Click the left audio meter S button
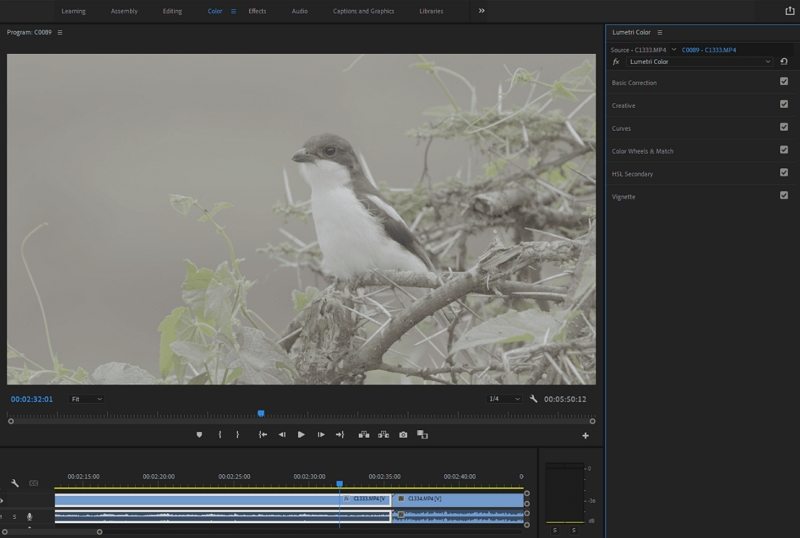 pyautogui.click(x=555, y=530)
